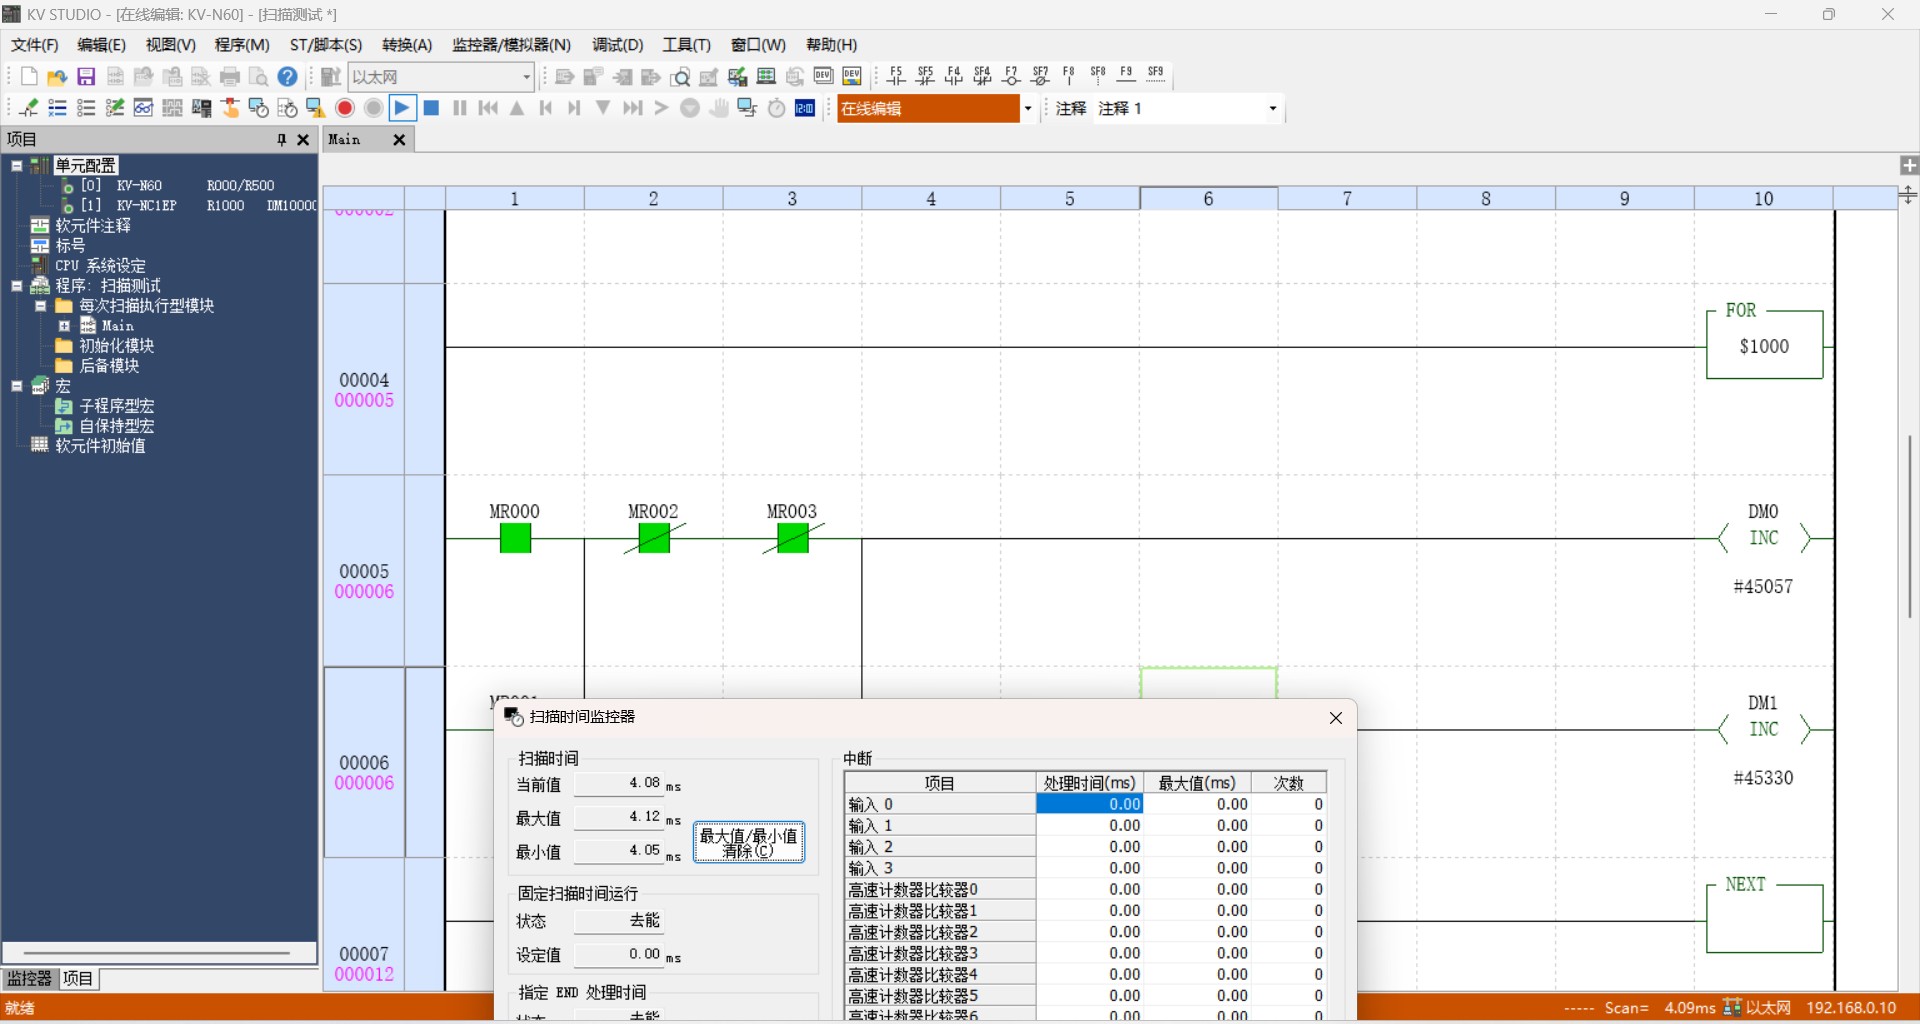
Task: Collapse the 单元配置 tree node
Action: [17, 166]
